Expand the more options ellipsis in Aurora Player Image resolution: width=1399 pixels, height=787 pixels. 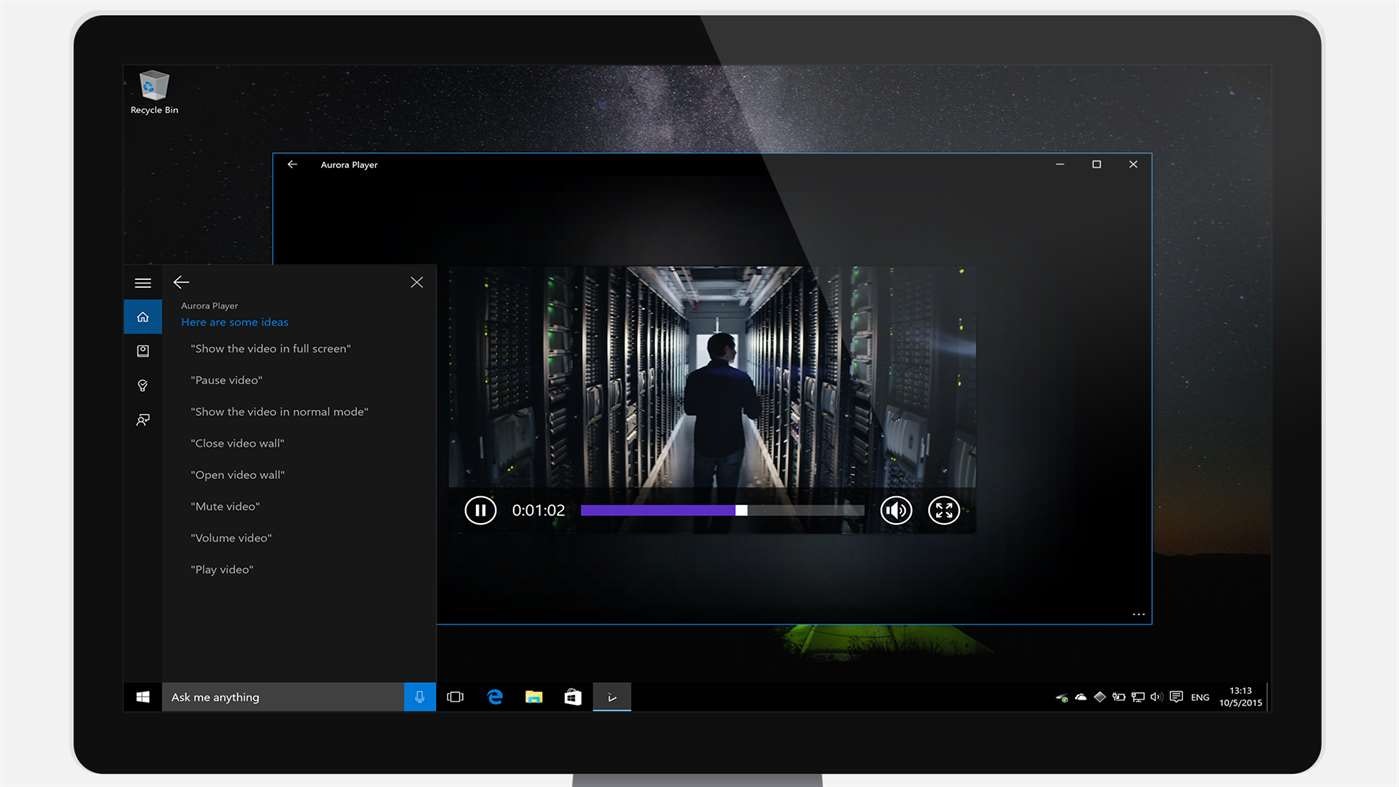[1138, 614]
